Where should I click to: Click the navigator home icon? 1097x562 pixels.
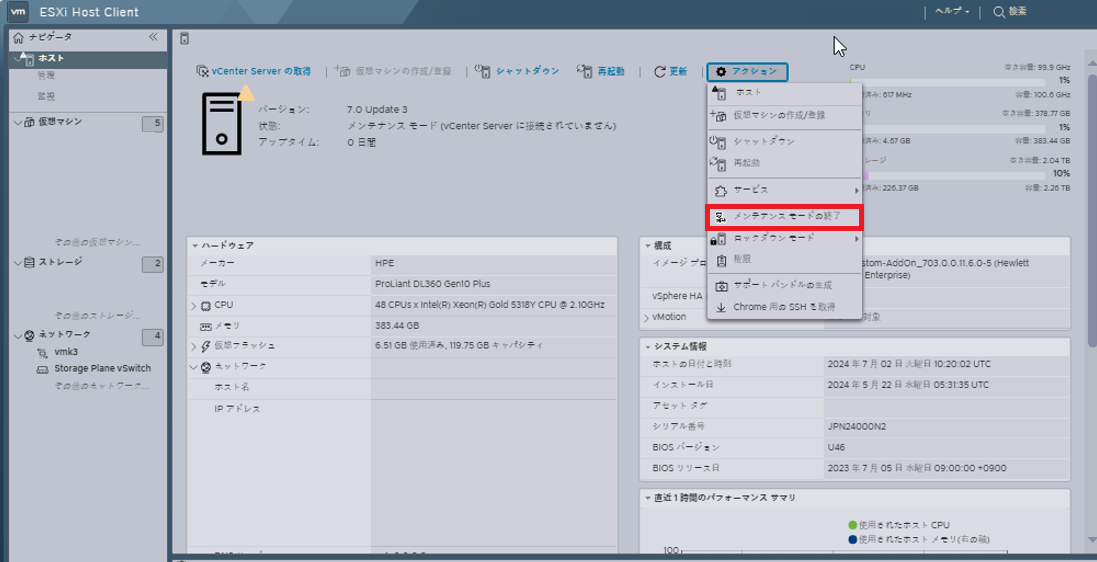(19, 37)
